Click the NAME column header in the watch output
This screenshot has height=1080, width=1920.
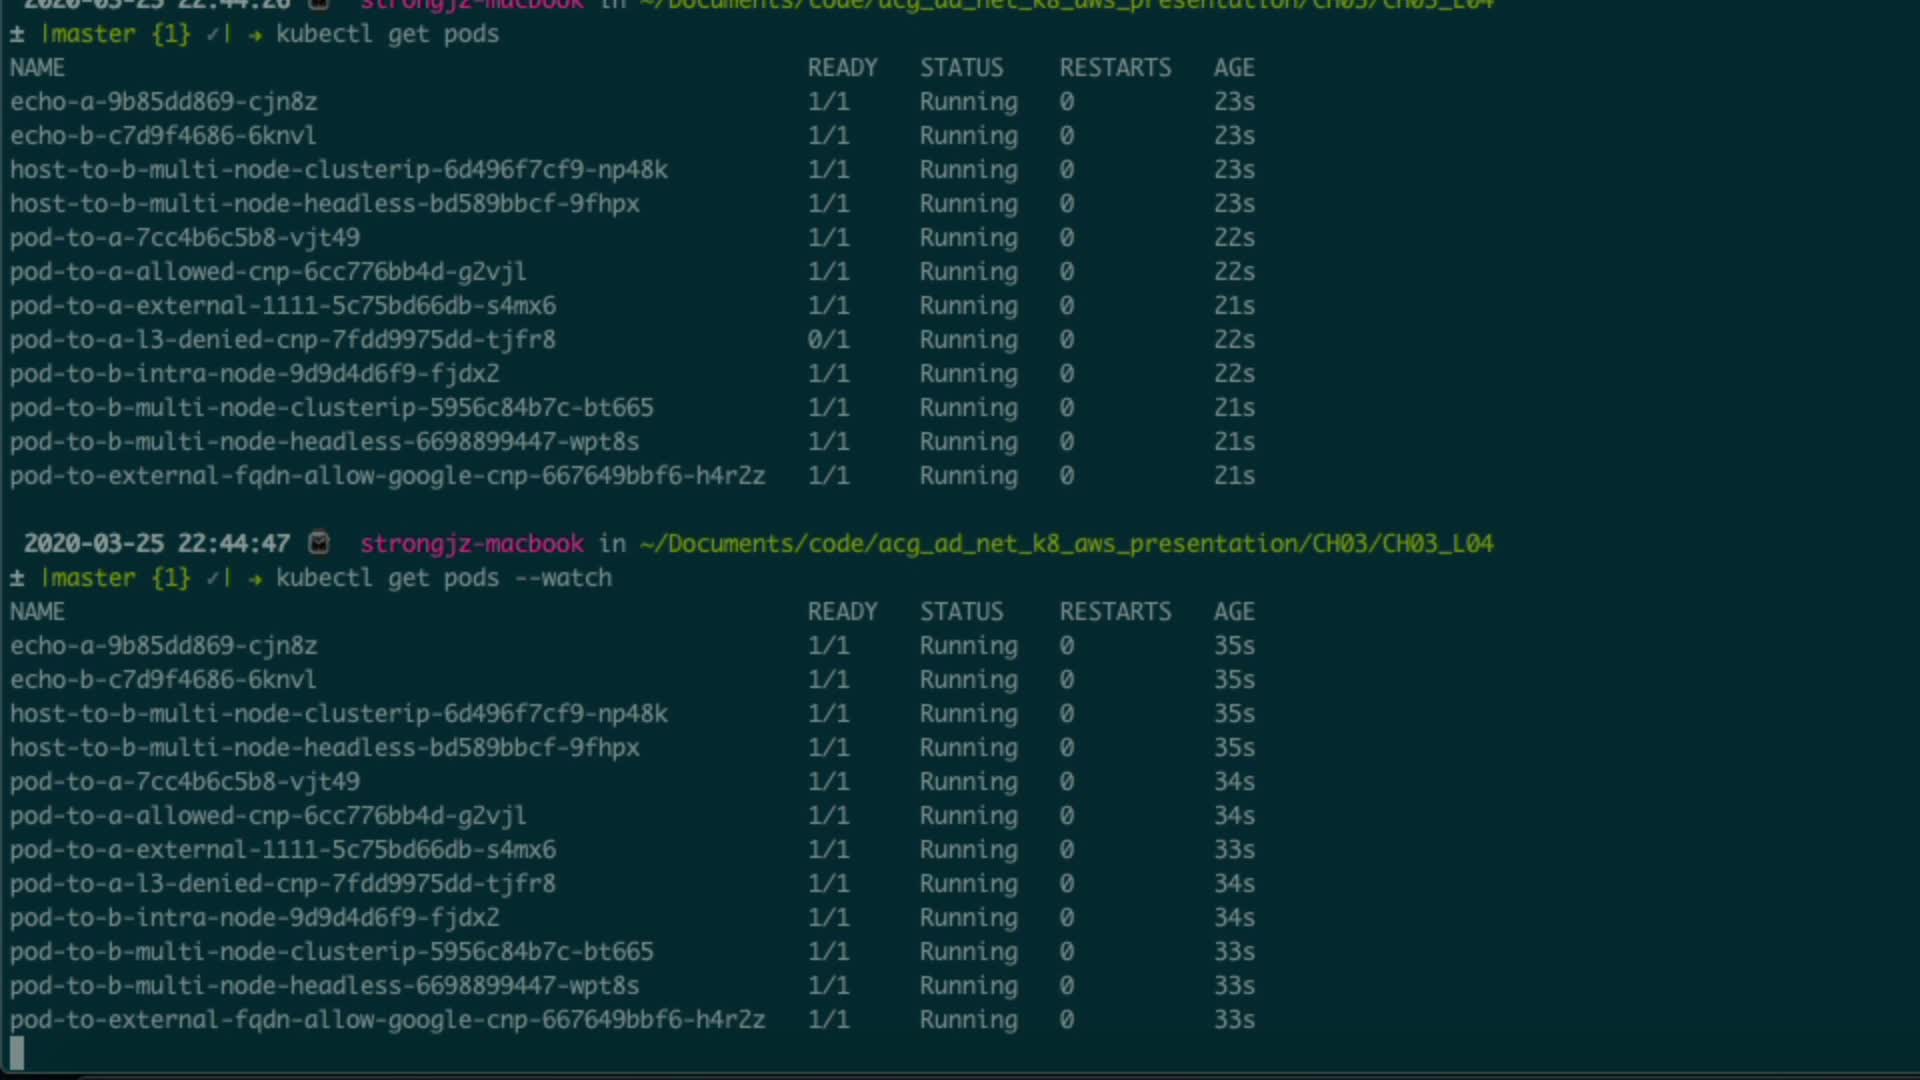(x=37, y=612)
